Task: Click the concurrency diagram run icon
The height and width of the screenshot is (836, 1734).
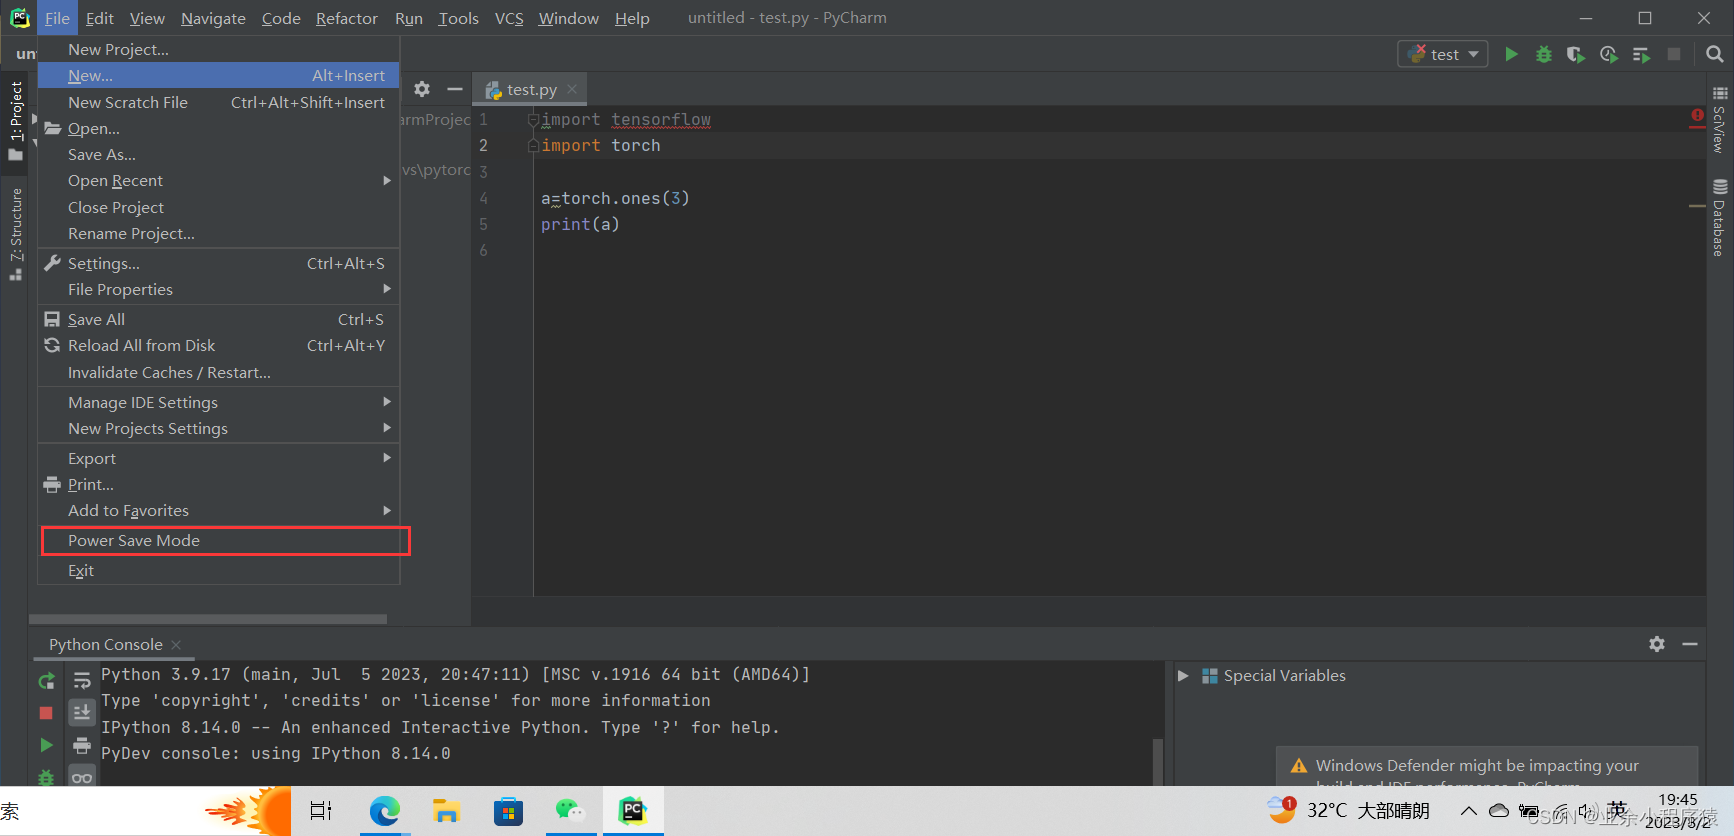Action: click(1641, 54)
